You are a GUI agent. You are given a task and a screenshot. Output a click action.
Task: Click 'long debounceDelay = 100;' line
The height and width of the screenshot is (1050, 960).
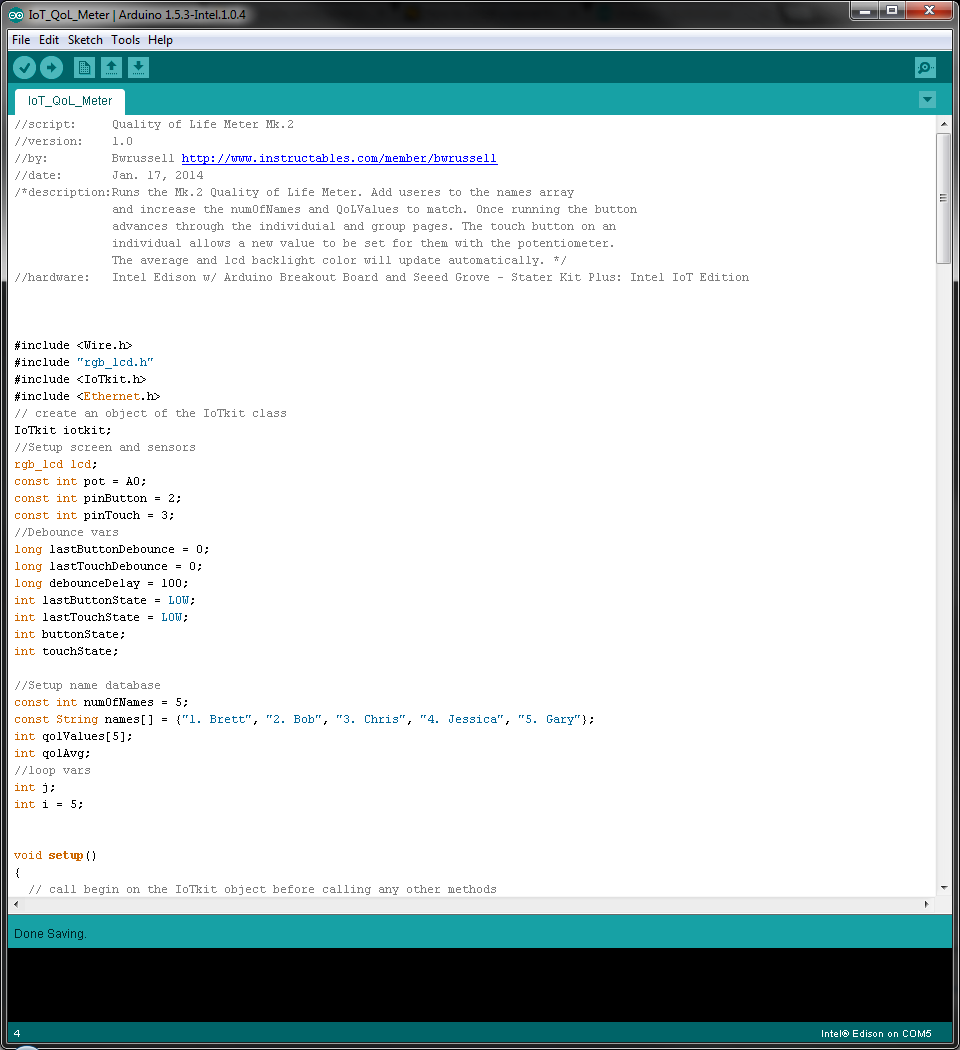[101, 583]
